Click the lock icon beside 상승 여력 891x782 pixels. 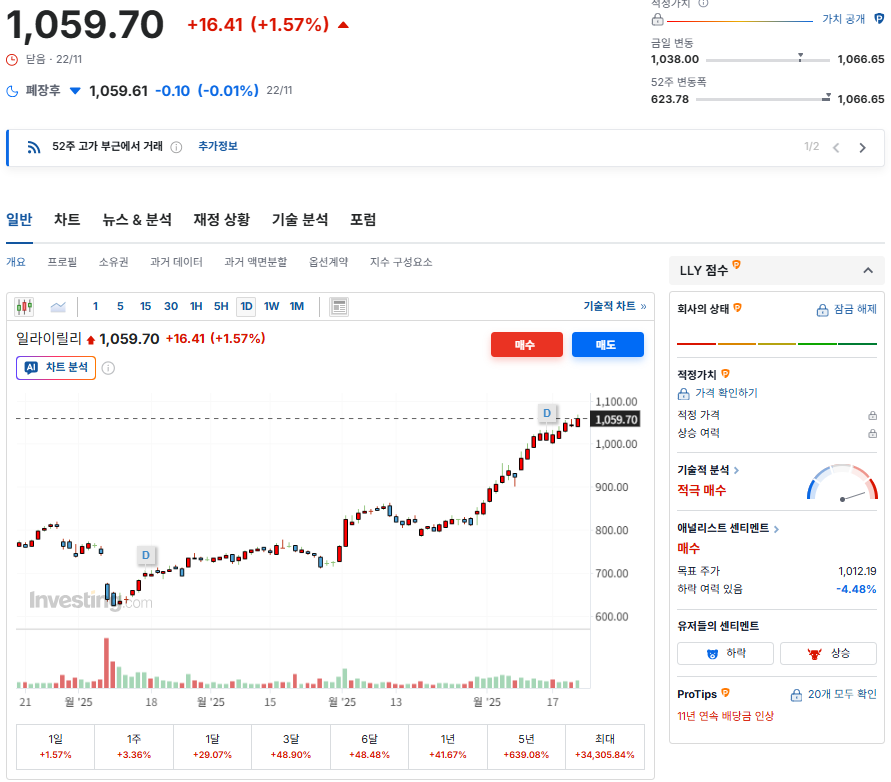[872, 434]
